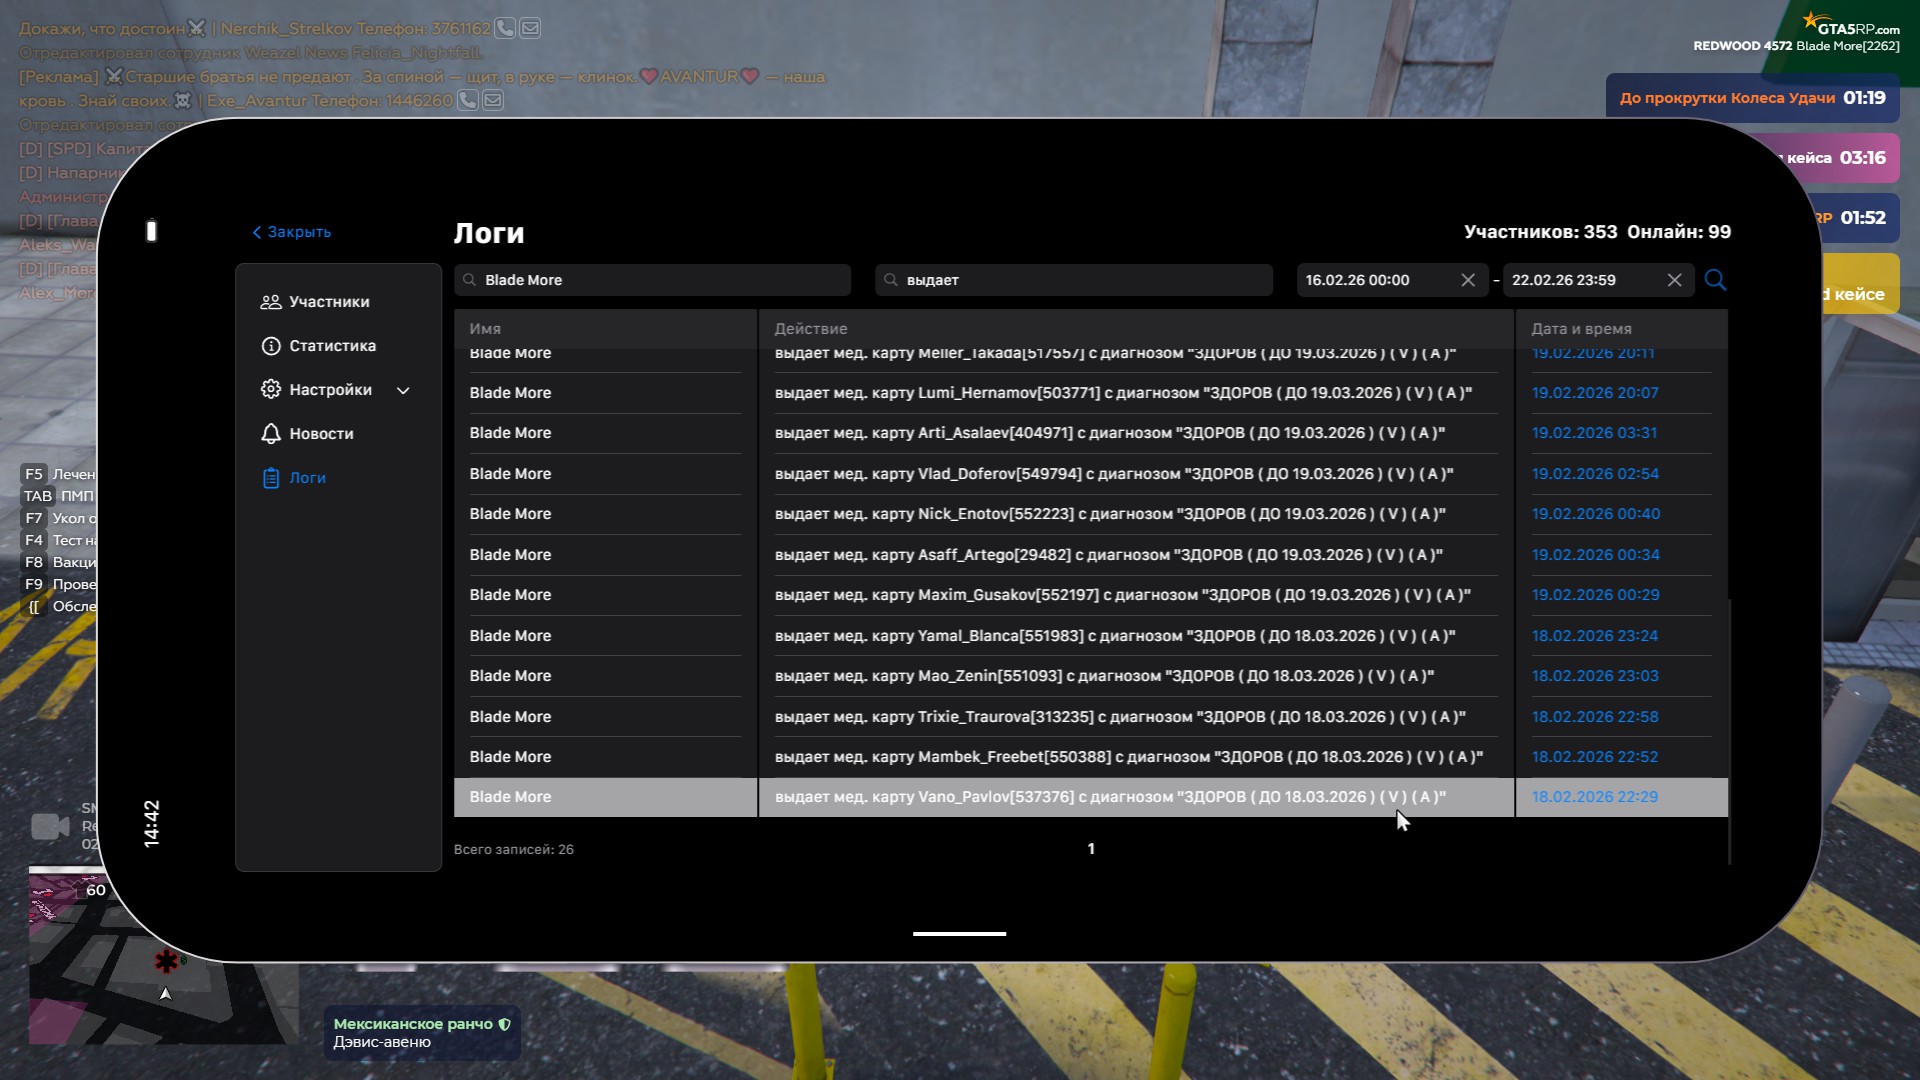Screen dimensions: 1920x1080
Task: Clear the start date 16.02.26 field
Action: (1468, 280)
